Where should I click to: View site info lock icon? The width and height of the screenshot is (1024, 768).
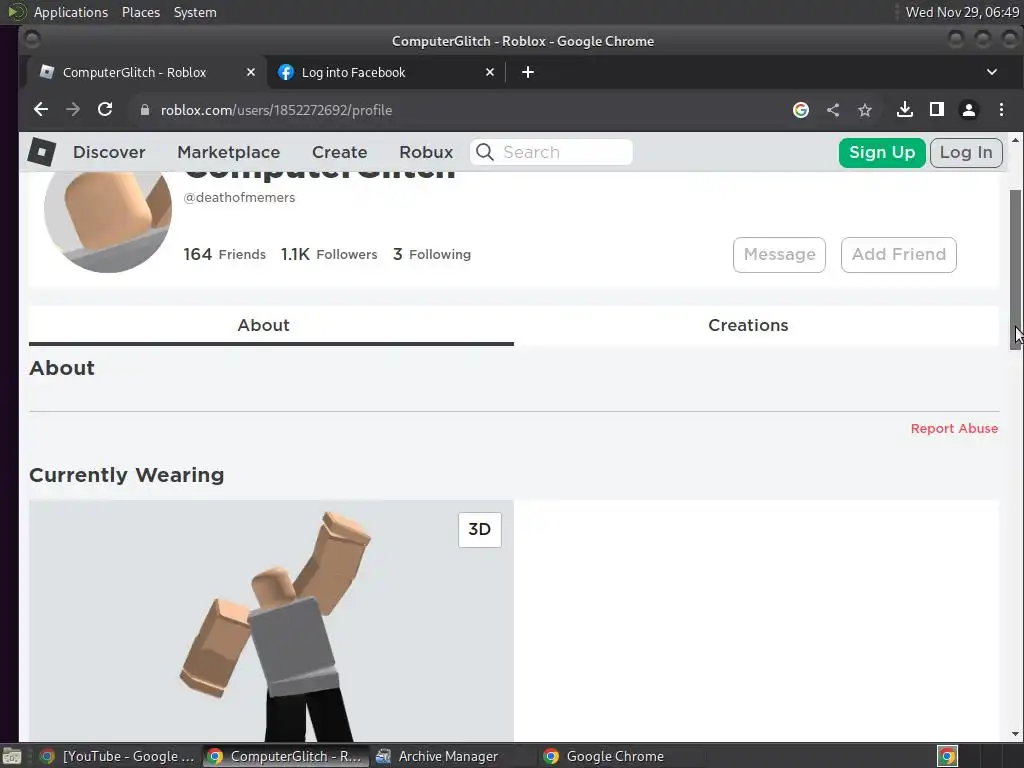(145, 110)
